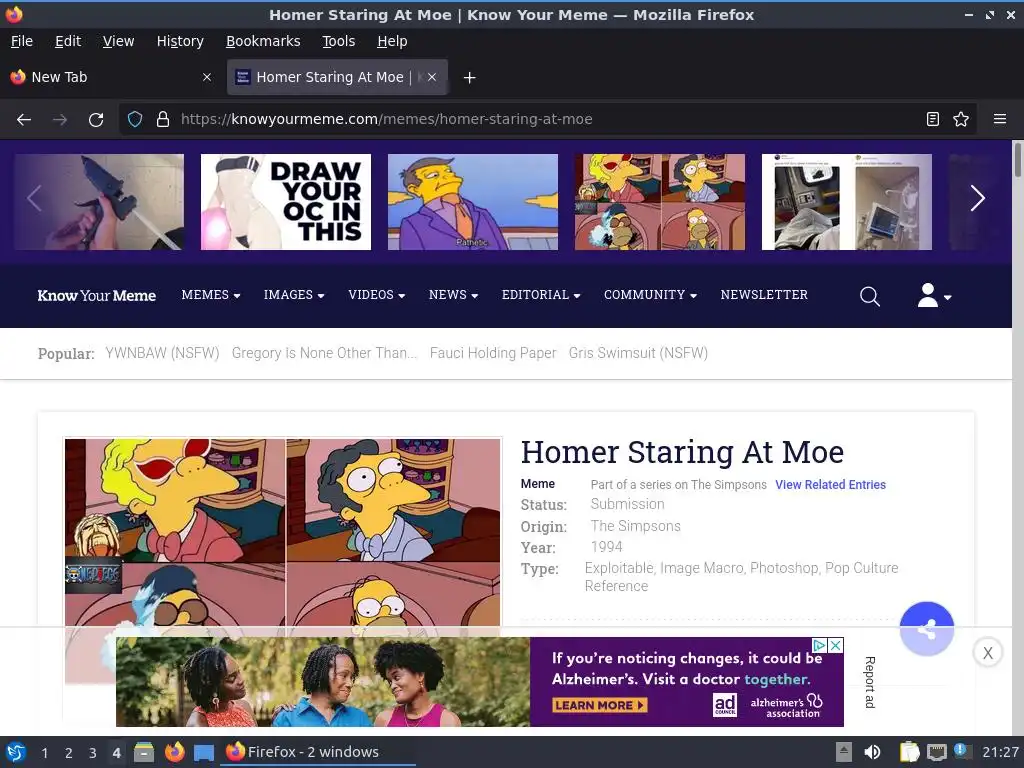Open the Firefox hamburger menu
1024x768 pixels.
point(999,119)
